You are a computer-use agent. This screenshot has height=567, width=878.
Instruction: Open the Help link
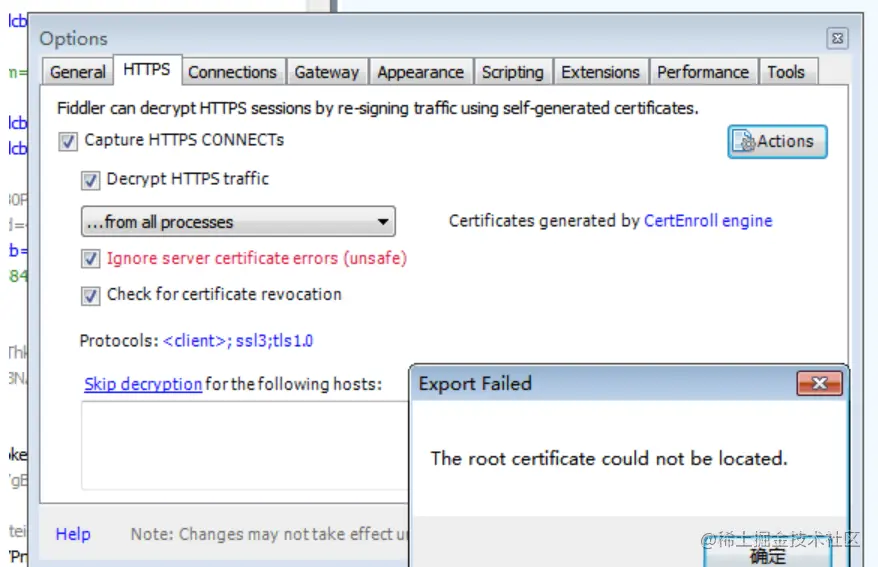[73, 534]
